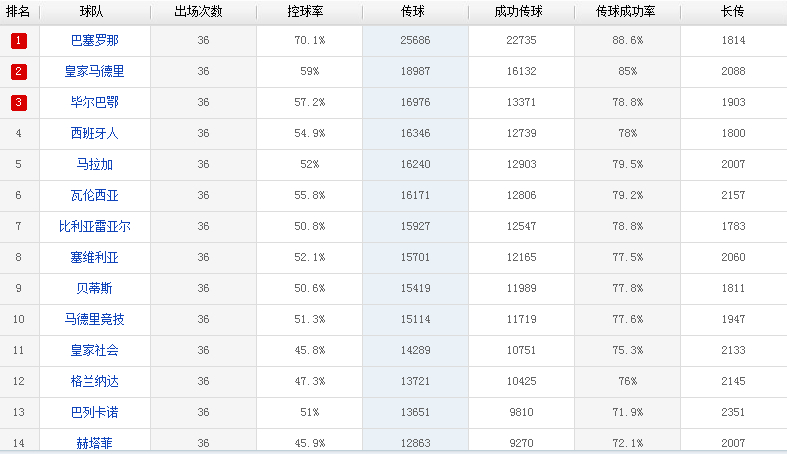Select the rank 10 number cell

(x=19, y=320)
